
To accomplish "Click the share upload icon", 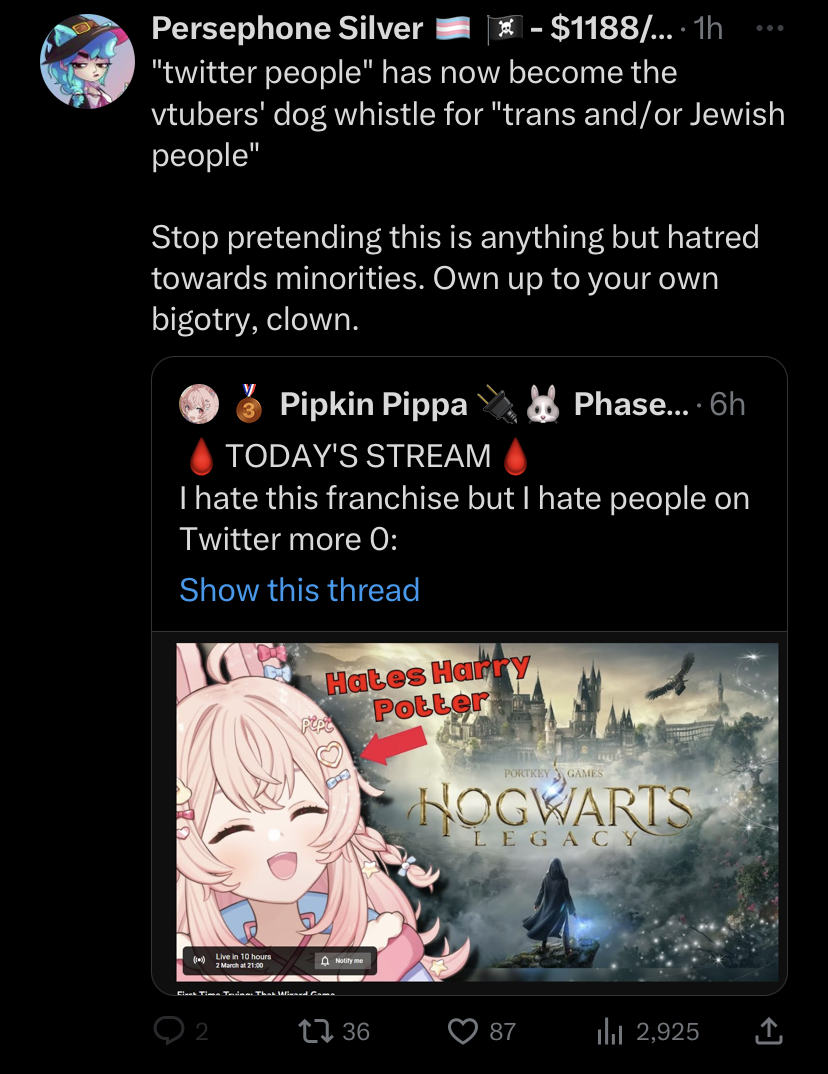I will [x=768, y=1031].
